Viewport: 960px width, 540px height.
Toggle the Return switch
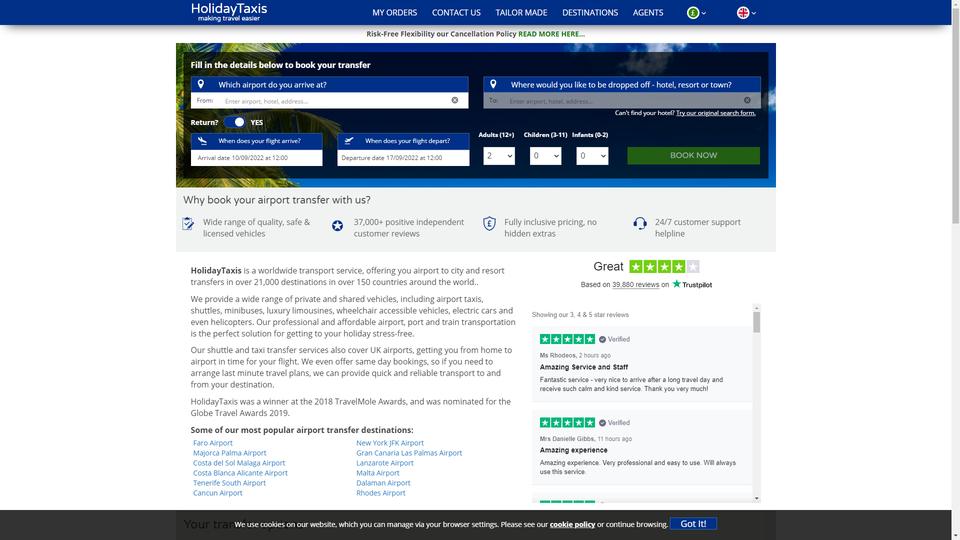tap(234, 122)
